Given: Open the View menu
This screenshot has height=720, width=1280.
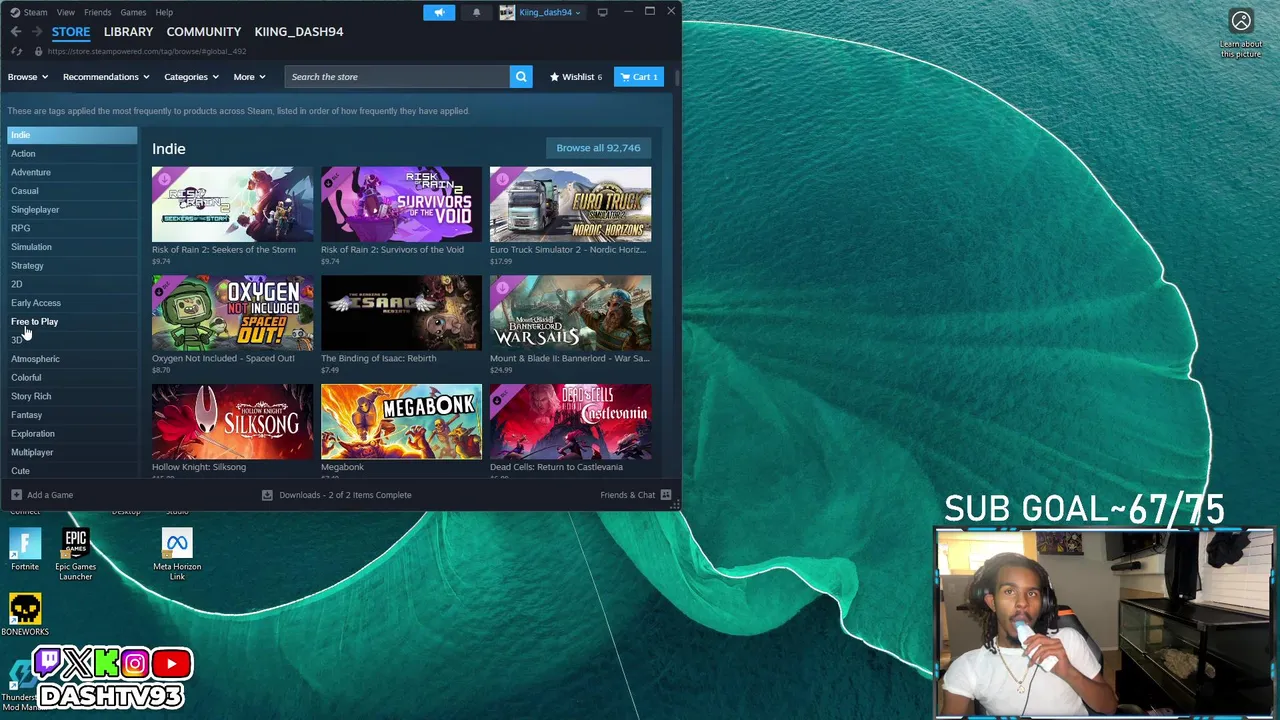Looking at the screenshot, I should 65,12.
